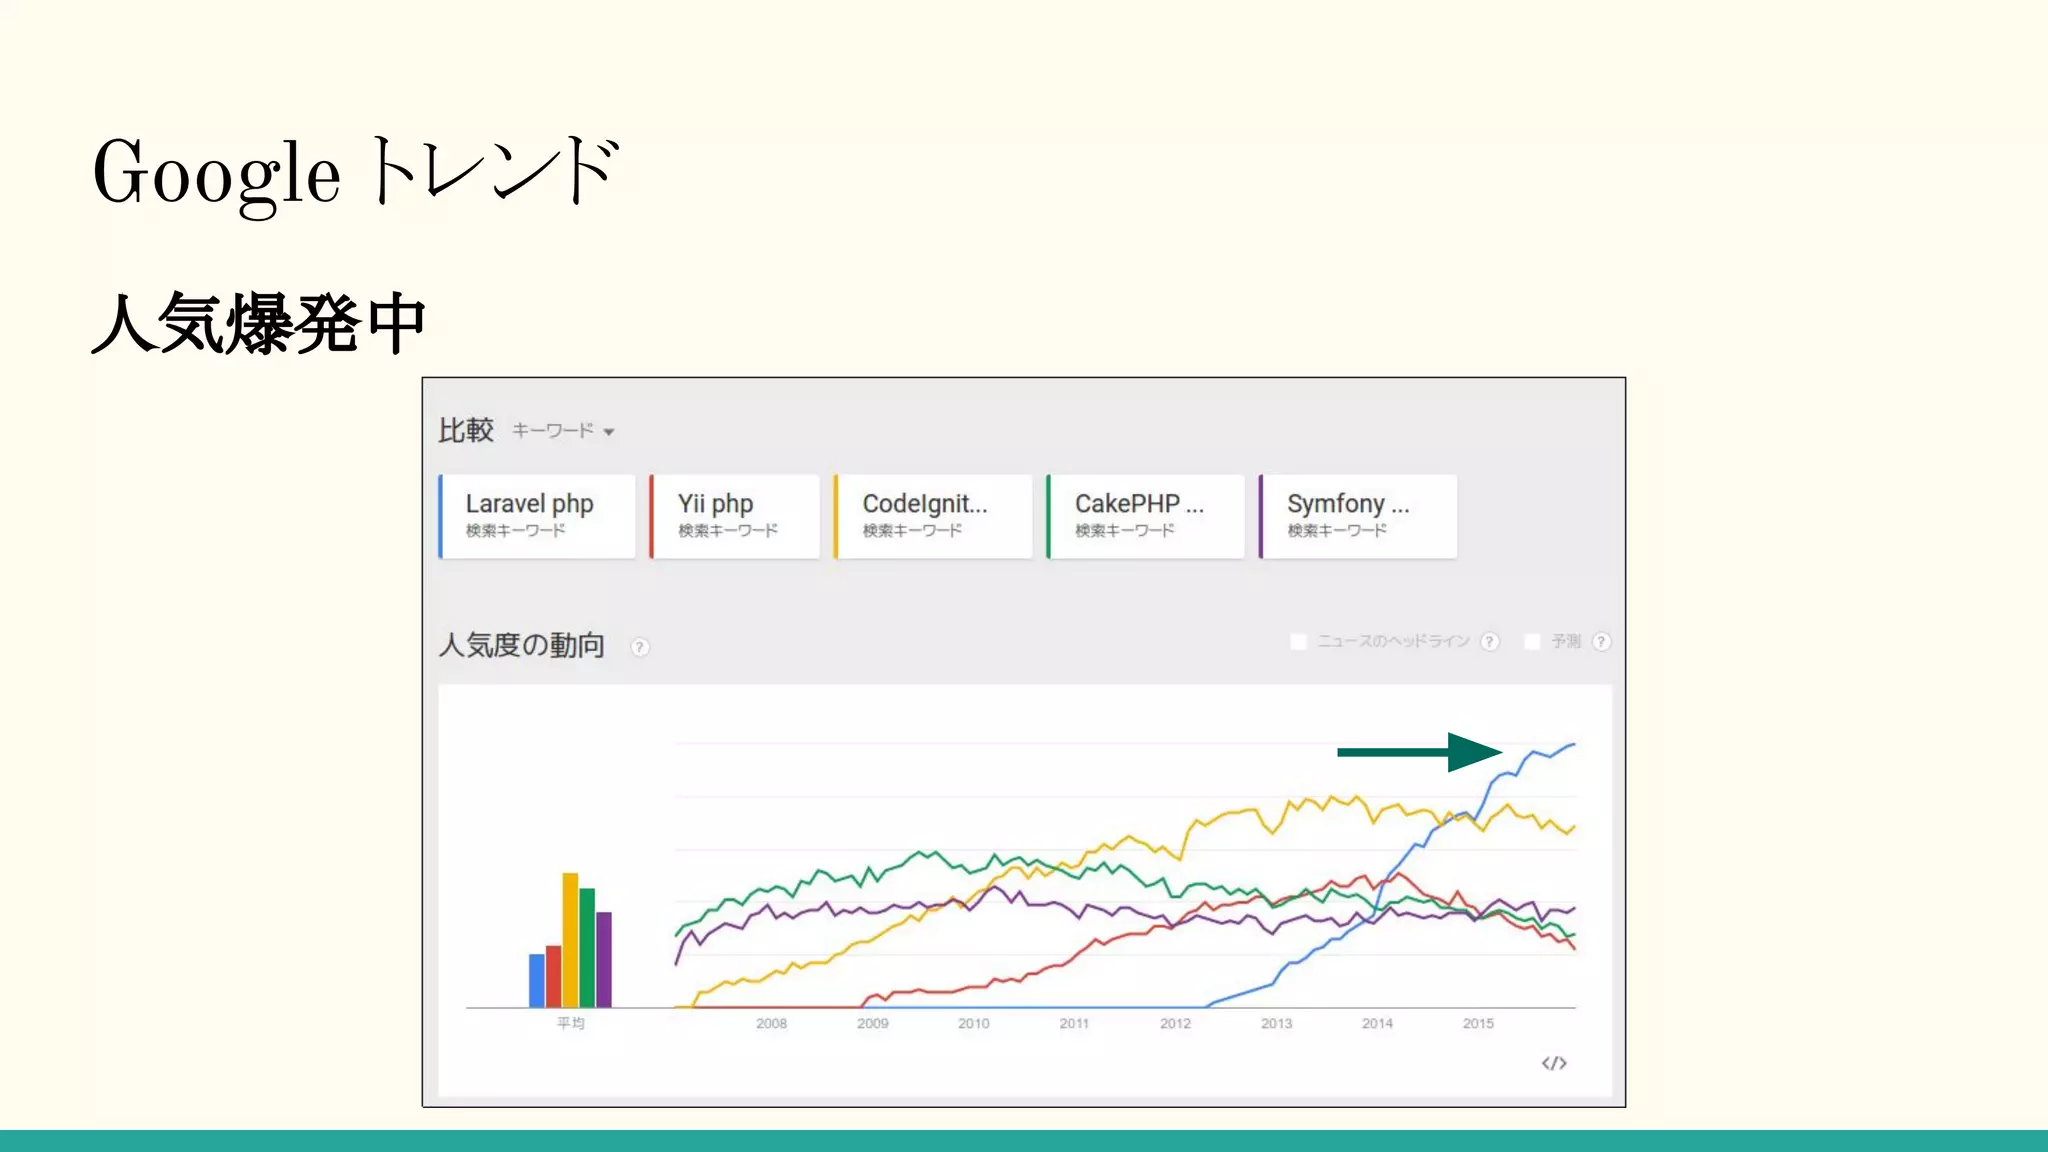Click help icon next to 人気度の動向
This screenshot has height=1152, width=2048.
(x=640, y=647)
